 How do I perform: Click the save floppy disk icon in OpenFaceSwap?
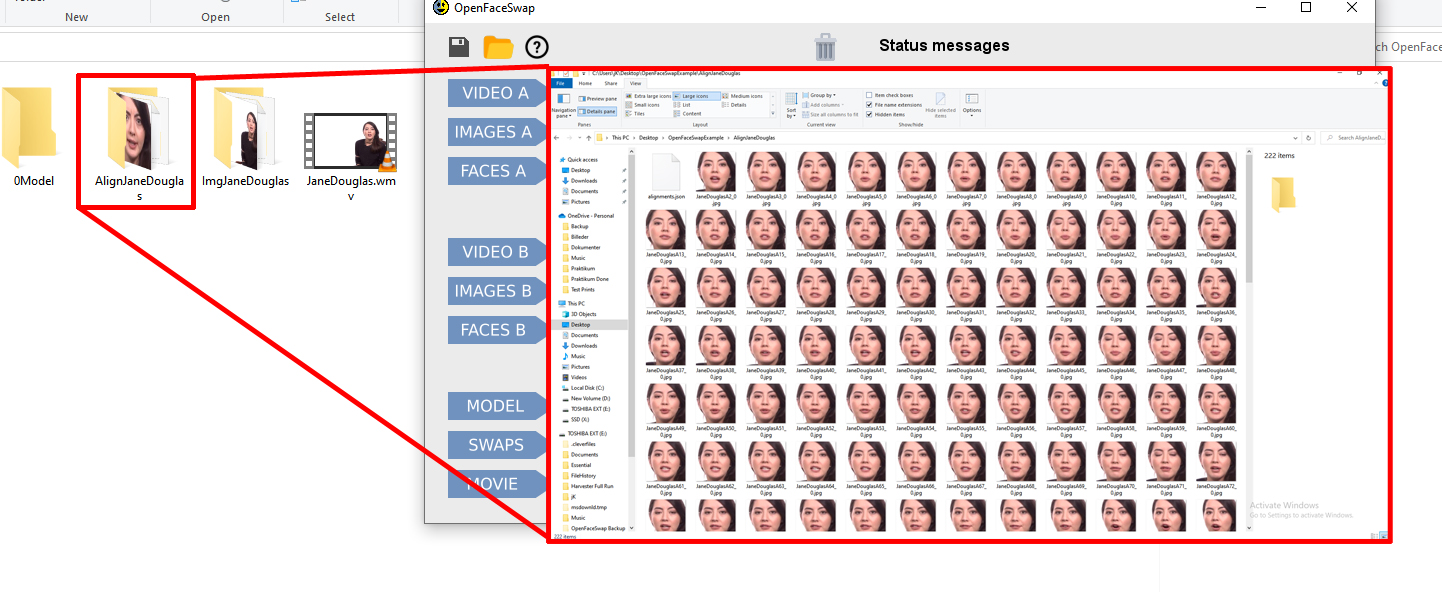click(x=459, y=47)
